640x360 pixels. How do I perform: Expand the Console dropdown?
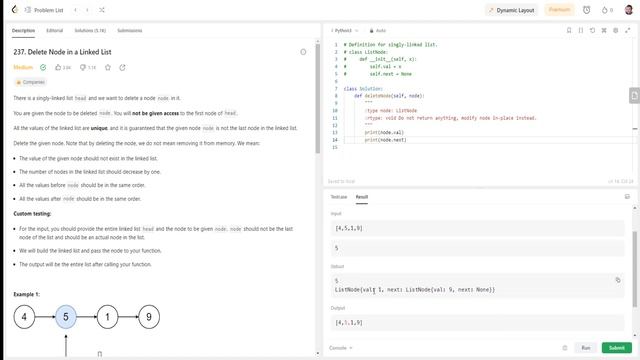341,348
